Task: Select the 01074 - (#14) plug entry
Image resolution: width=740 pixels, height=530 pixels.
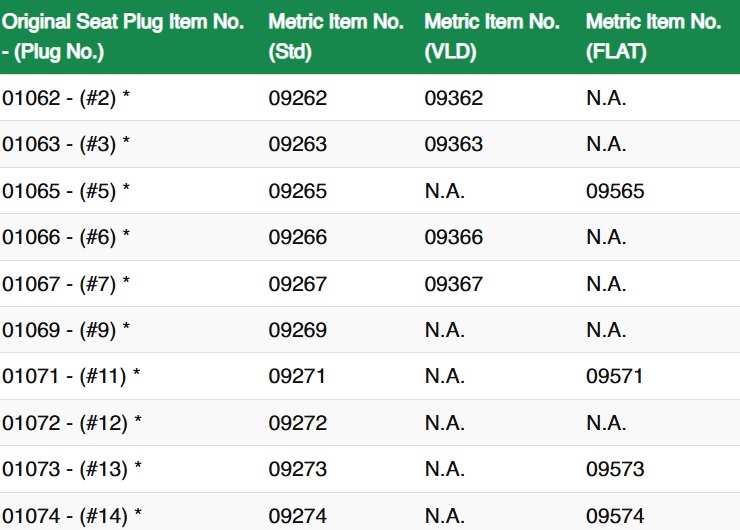Action: [x=71, y=516]
